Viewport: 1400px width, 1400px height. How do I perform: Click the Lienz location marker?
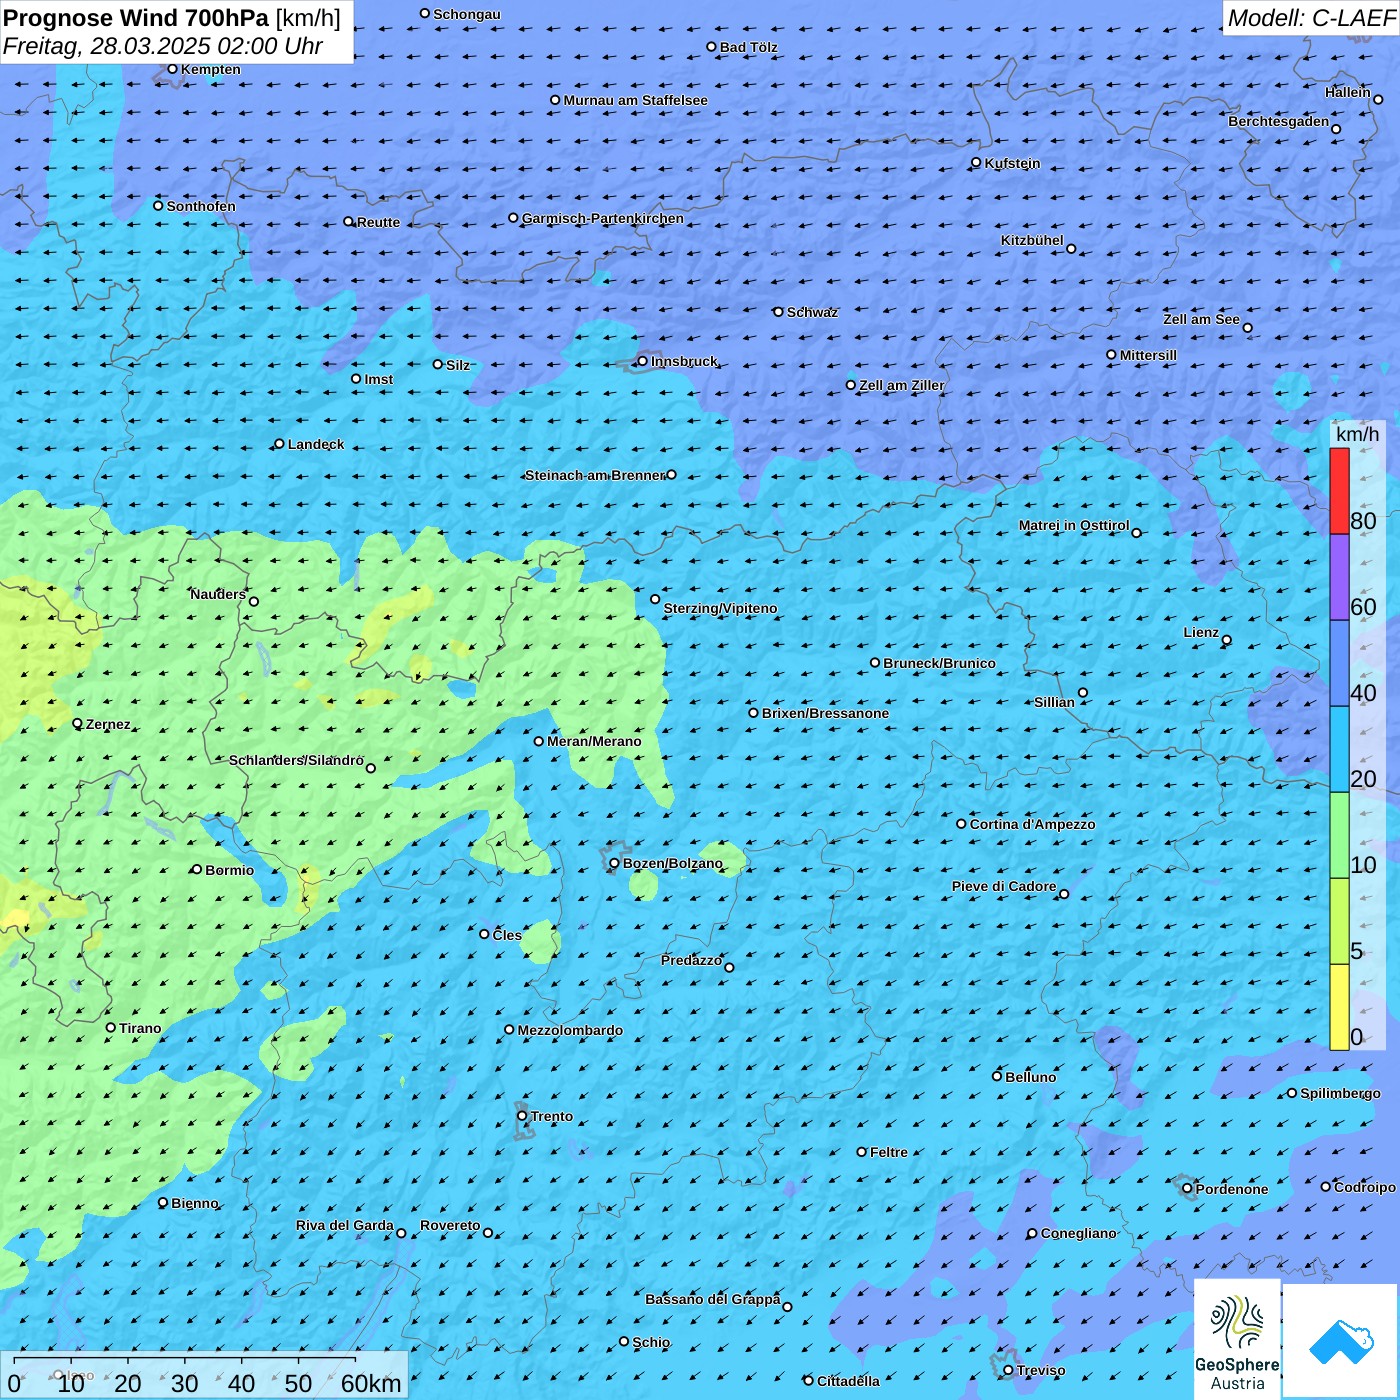click(1227, 640)
